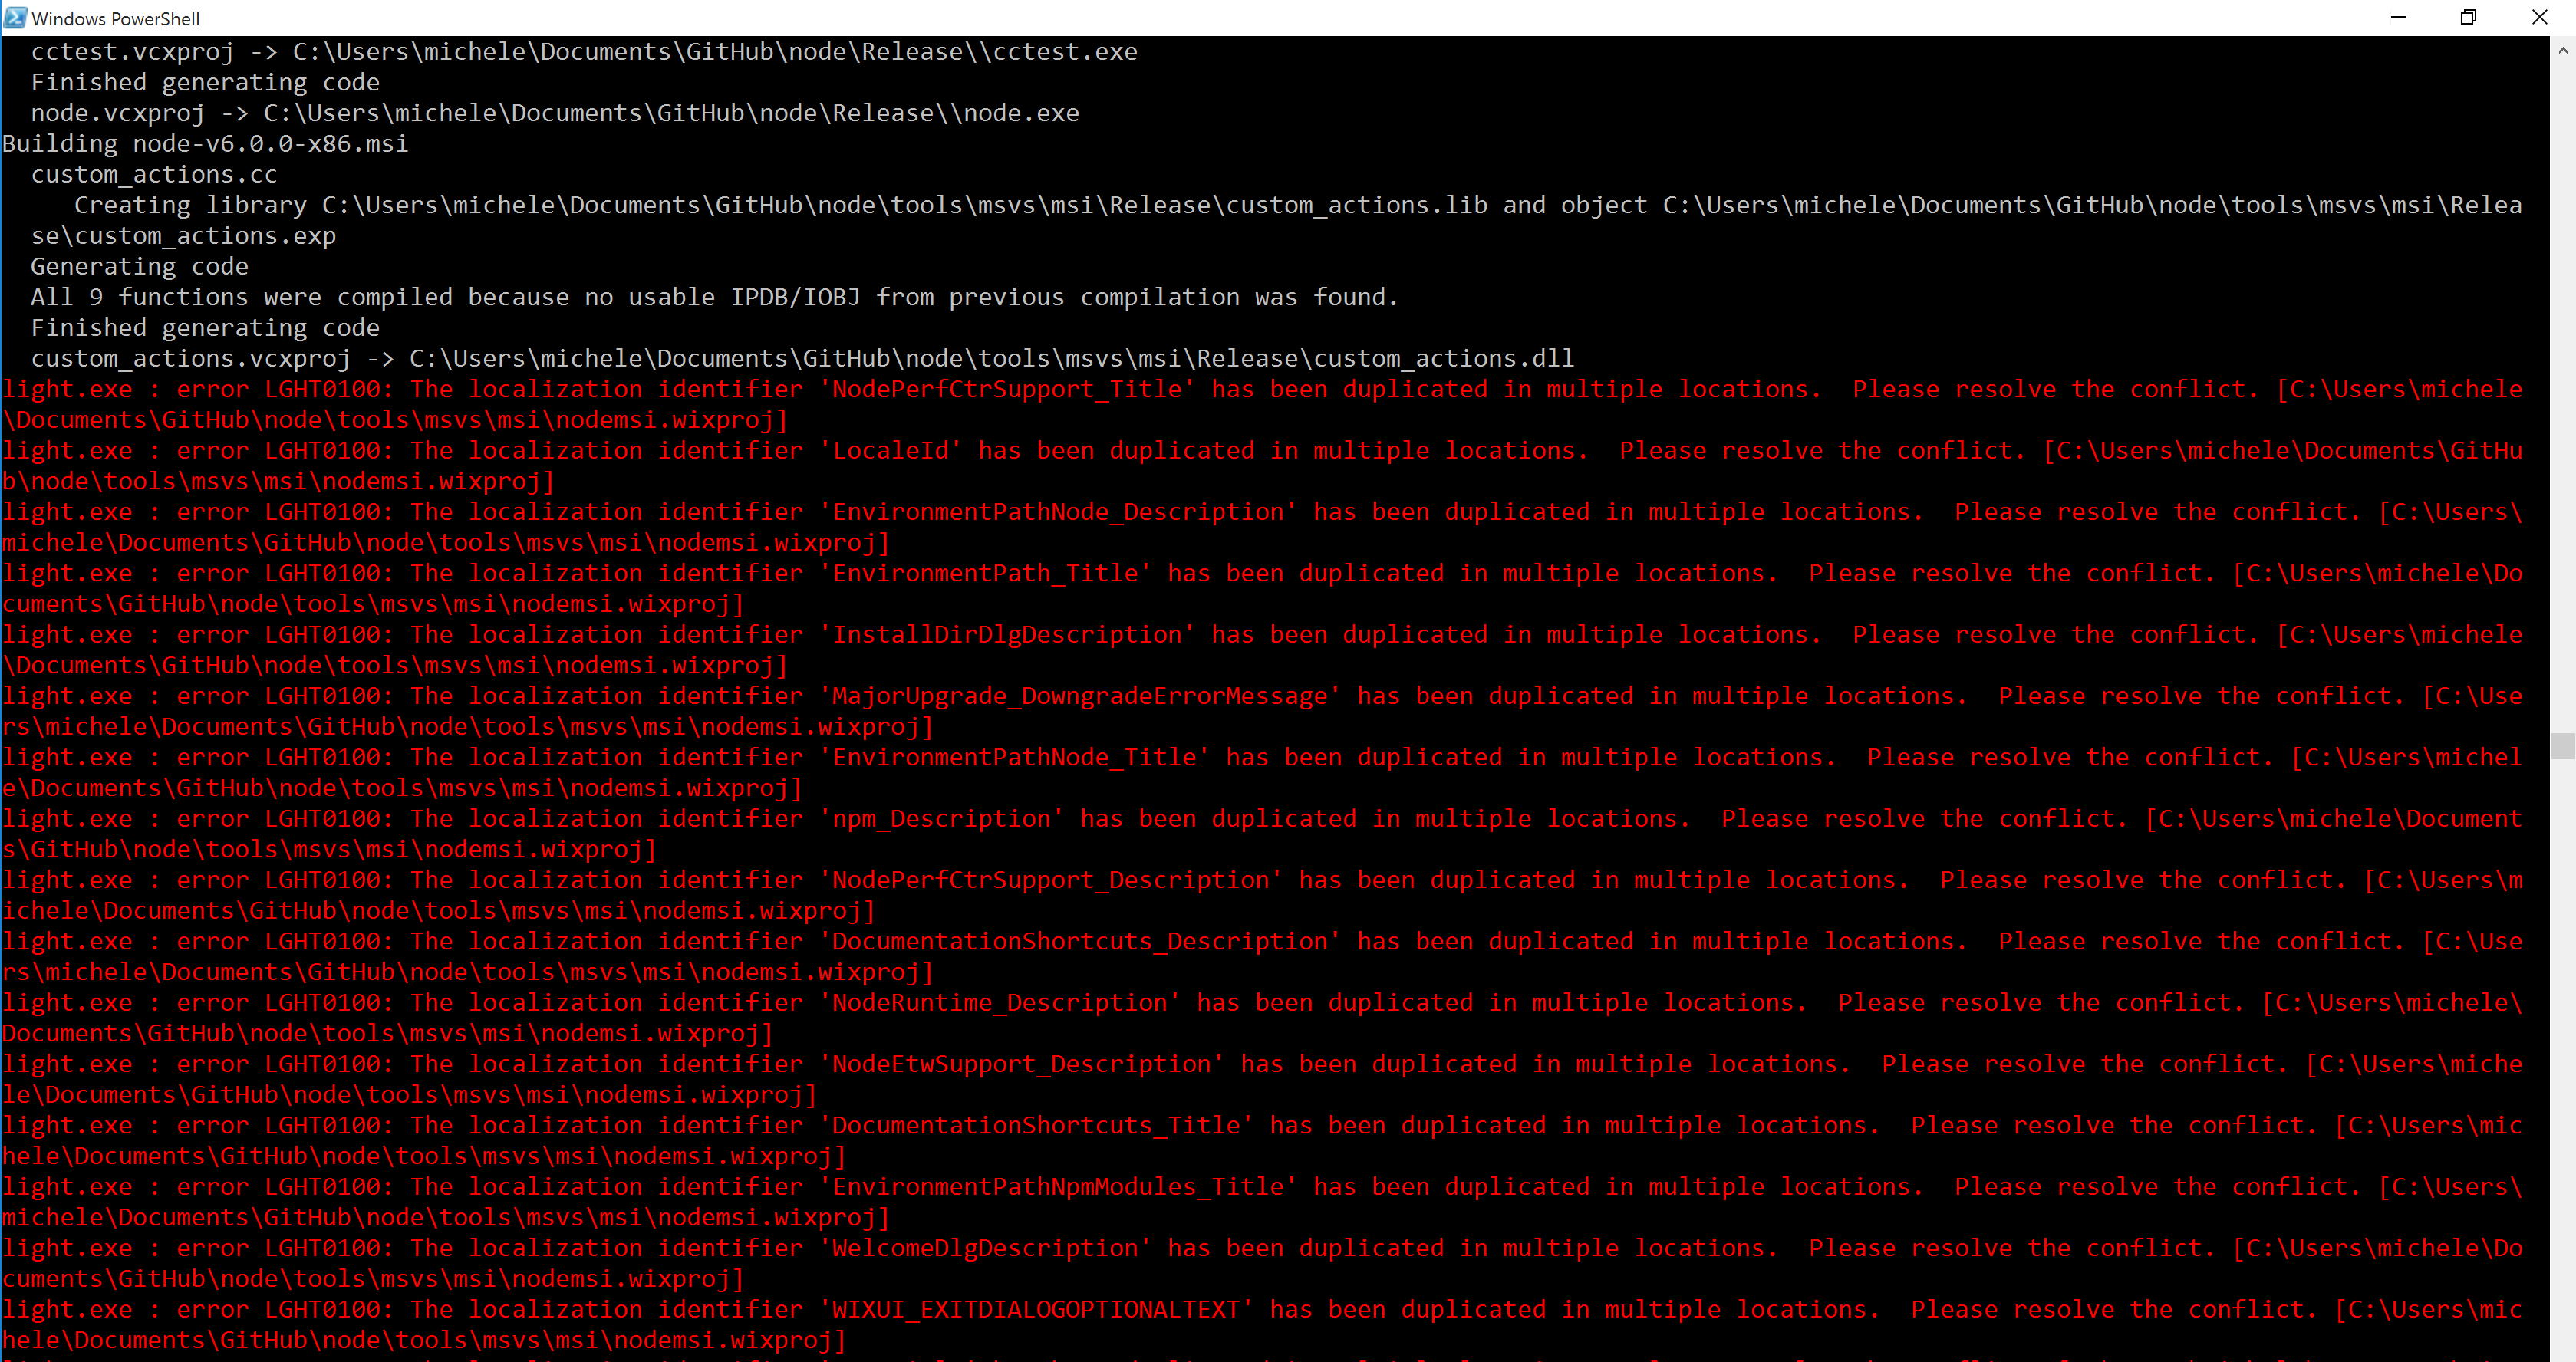Click the 'InstallDirDlgDescription' error line
The width and height of the screenshot is (2576, 1362).
[1262, 650]
